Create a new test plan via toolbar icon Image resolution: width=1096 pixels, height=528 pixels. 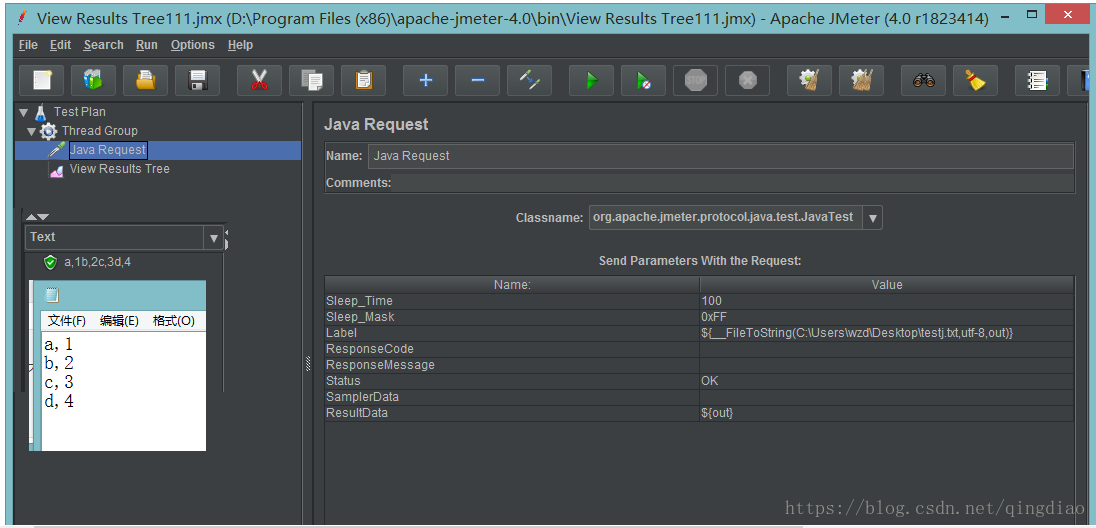(x=42, y=80)
